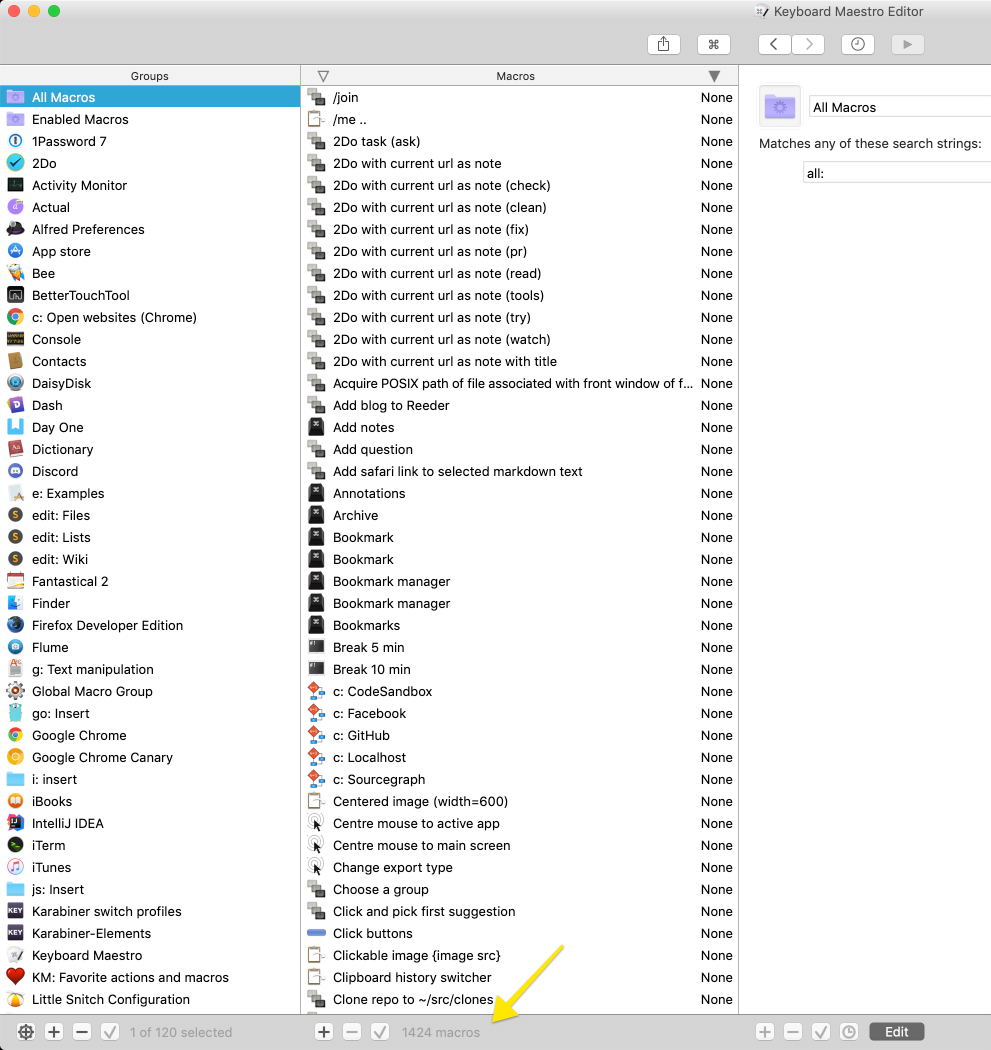Click the Day One group icon
This screenshot has width=991, height=1050.
(15, 427)
